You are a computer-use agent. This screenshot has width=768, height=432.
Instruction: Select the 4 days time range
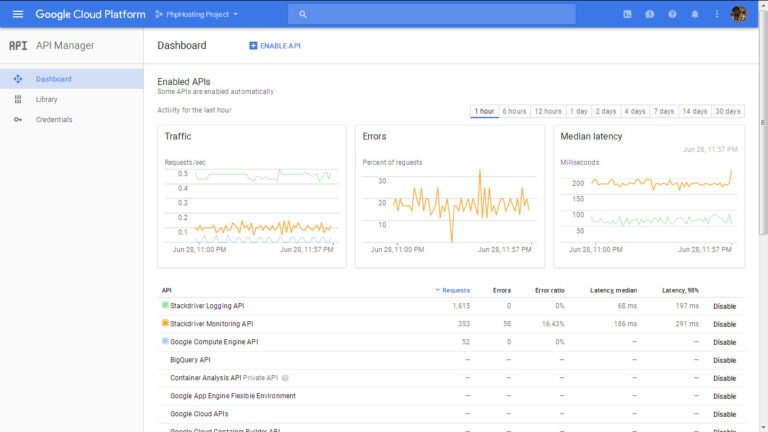[635, 111]
